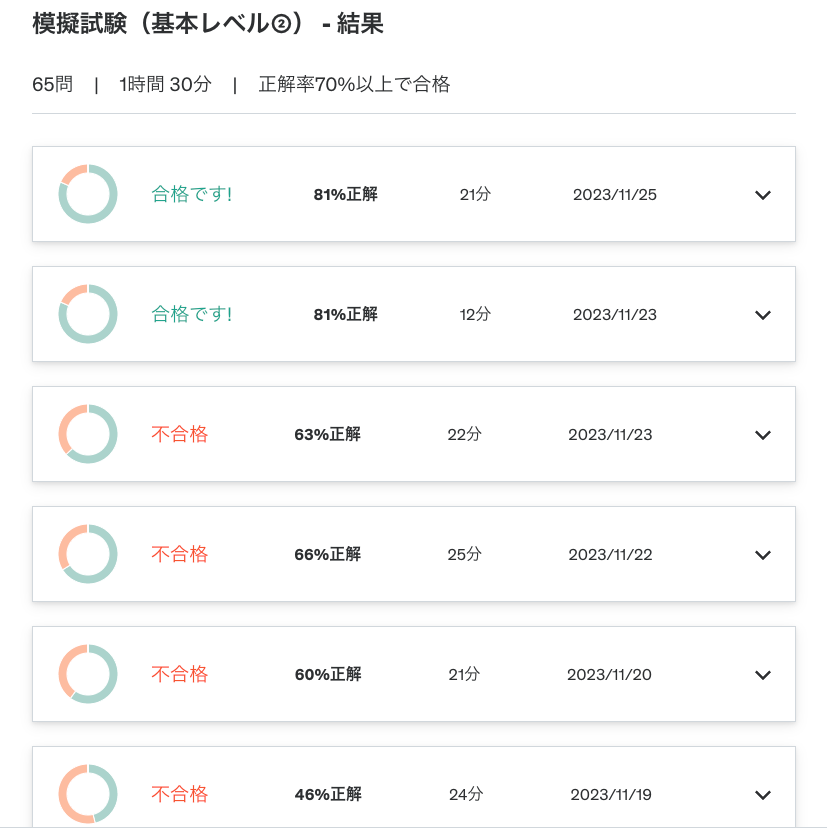
Task: Click the 46%正解 score text
Action: pyautogui.click(x=328, y=794)
